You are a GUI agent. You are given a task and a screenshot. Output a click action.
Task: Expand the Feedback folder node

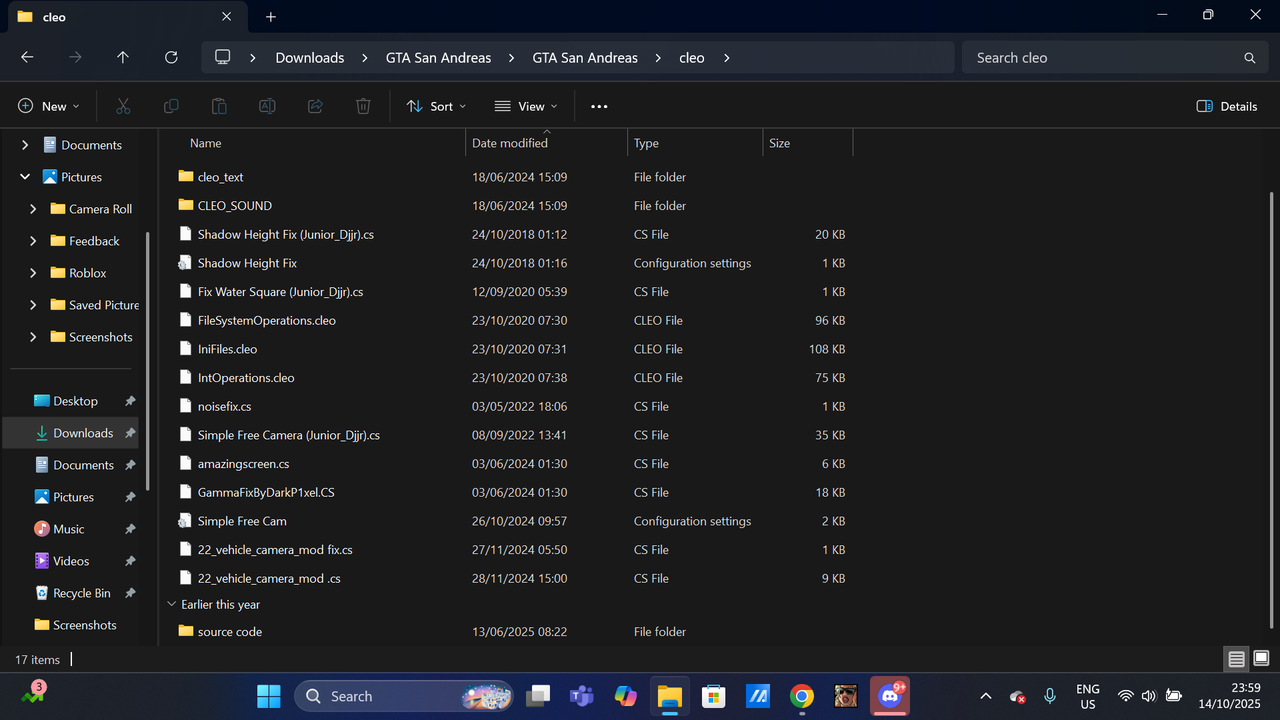pos(33,241)
